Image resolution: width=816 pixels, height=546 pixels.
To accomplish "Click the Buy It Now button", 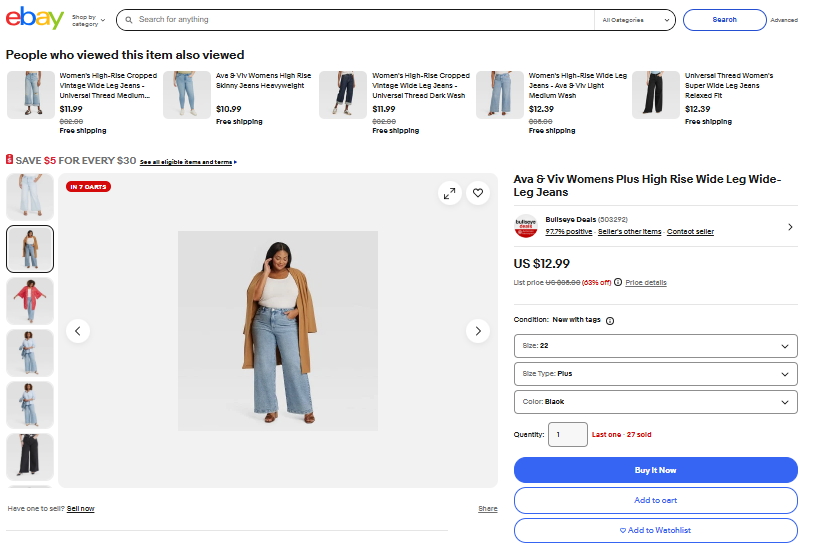I will coord(656,470).
